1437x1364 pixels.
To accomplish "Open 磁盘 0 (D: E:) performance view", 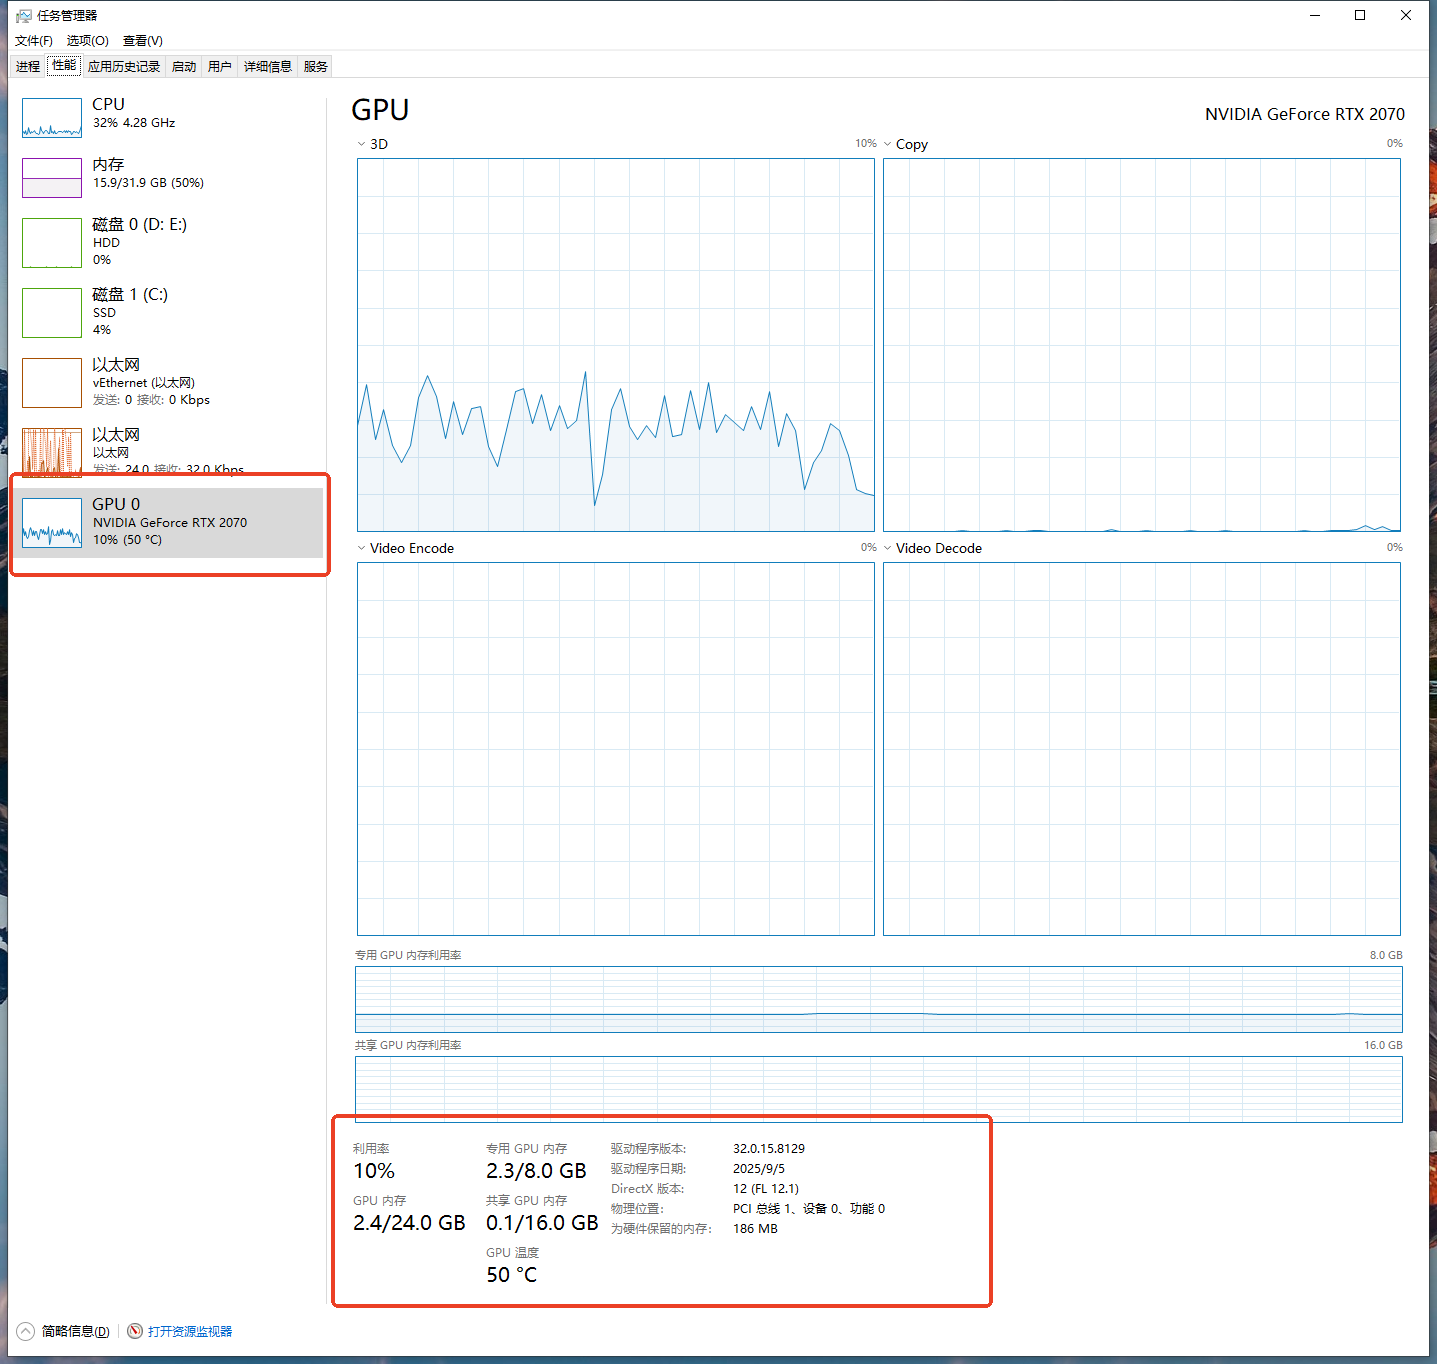I will pos(139,225).
